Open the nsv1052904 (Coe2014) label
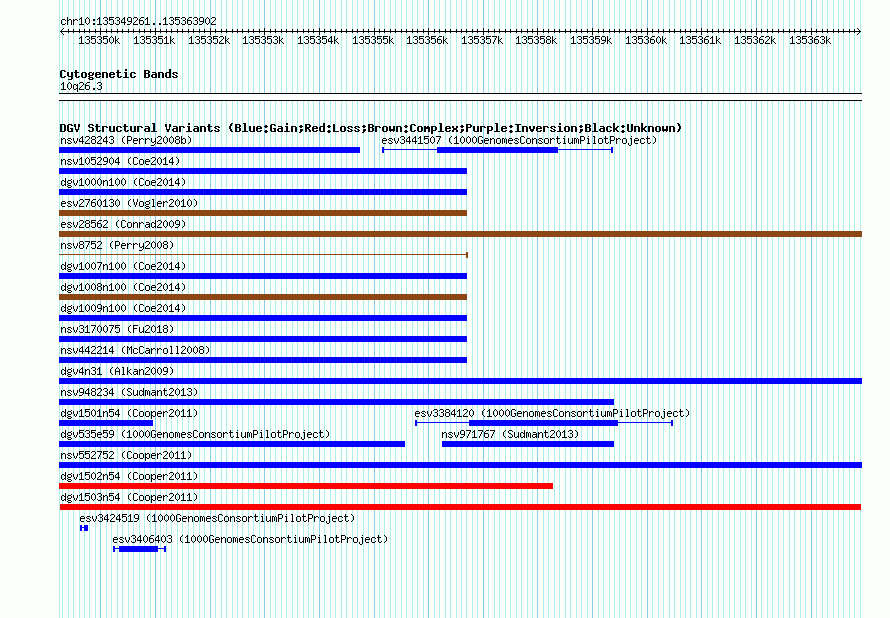Image resolution: width=890 pixels, height=618 pixels. point(120,161)
